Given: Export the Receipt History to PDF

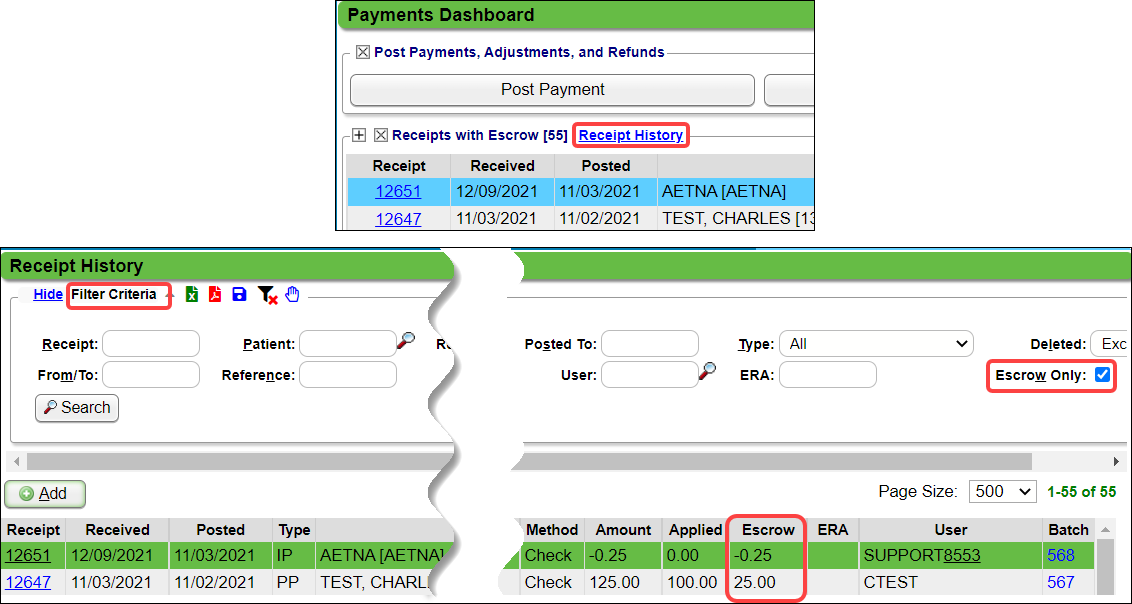Looking at the screenshot, I should pyautogui.click(x=215, y=294).
